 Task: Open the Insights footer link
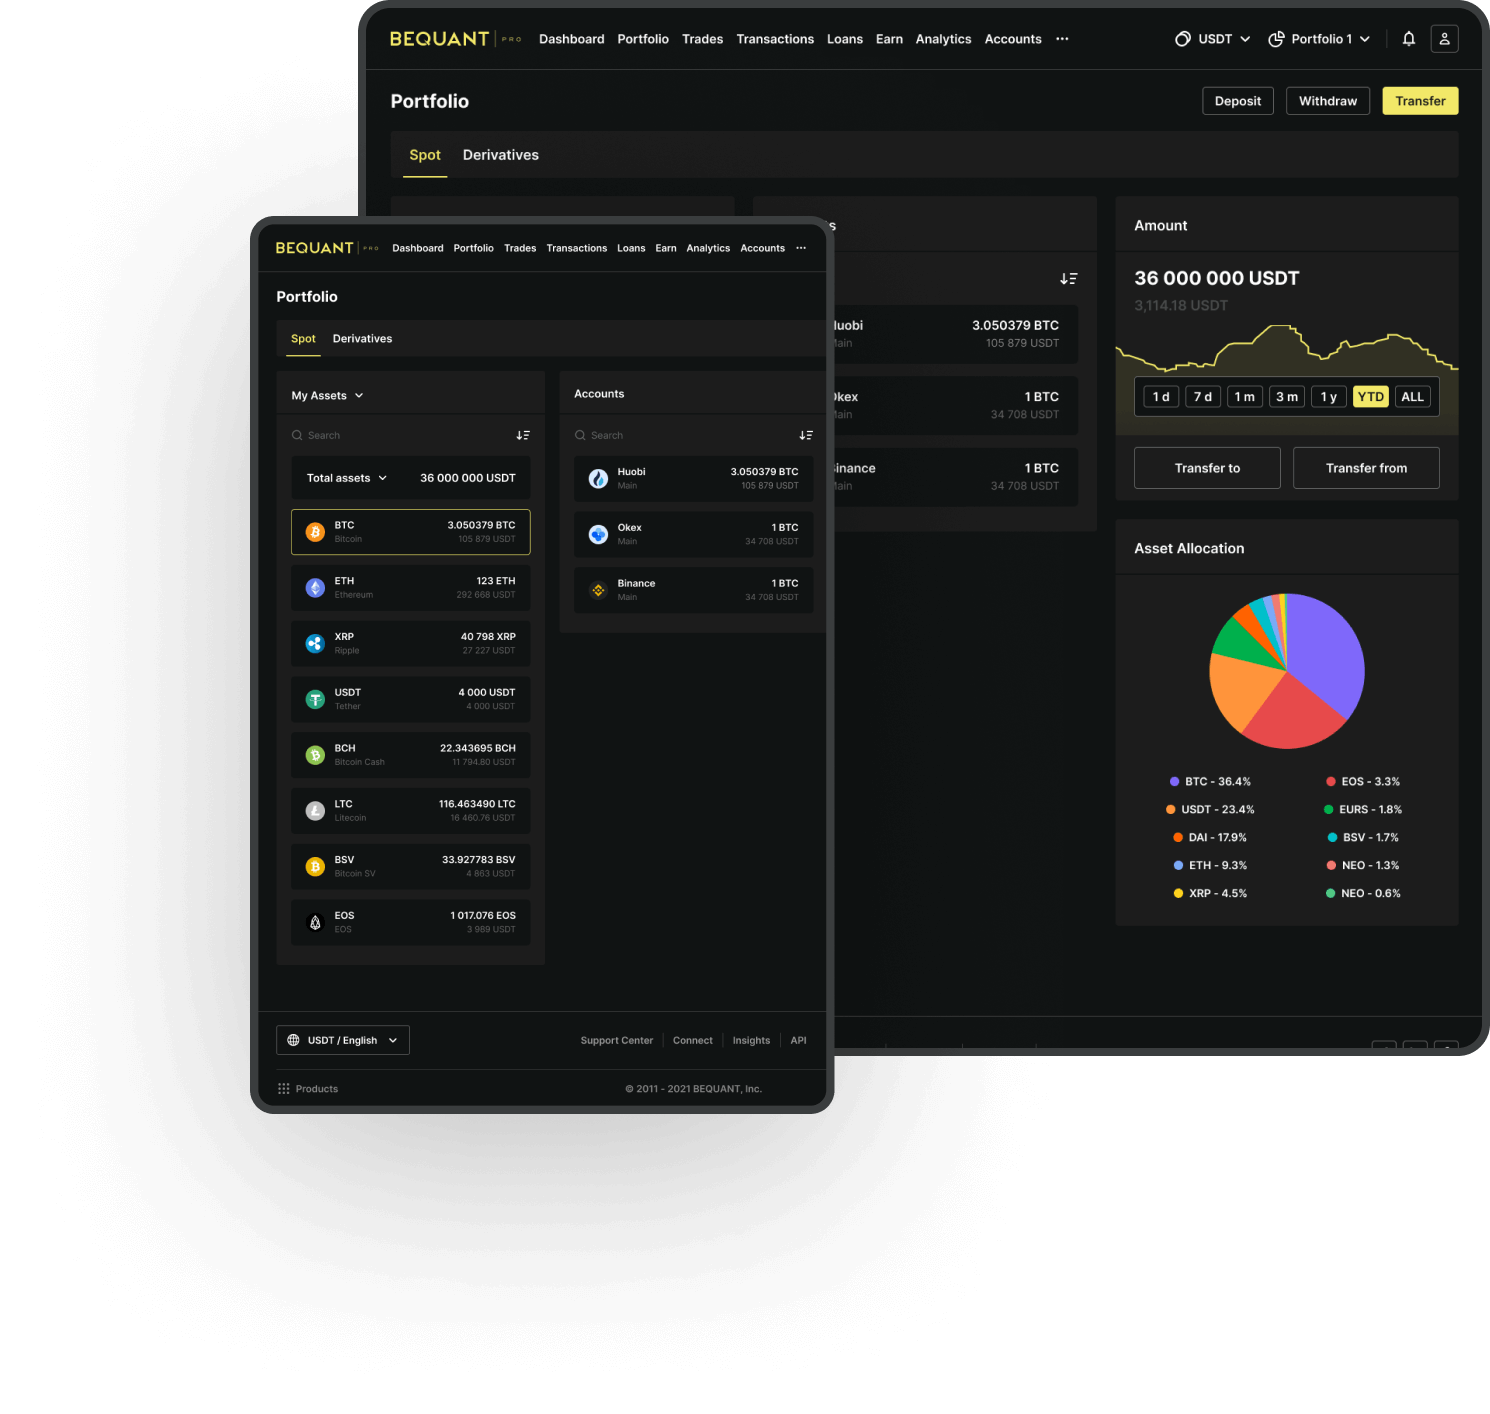click(x=751, y=1040)
